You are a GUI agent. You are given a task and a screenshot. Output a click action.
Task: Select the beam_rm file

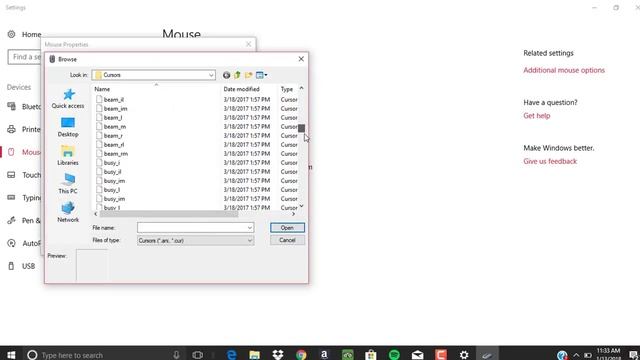pyautogui.click(x=116, y=153)
